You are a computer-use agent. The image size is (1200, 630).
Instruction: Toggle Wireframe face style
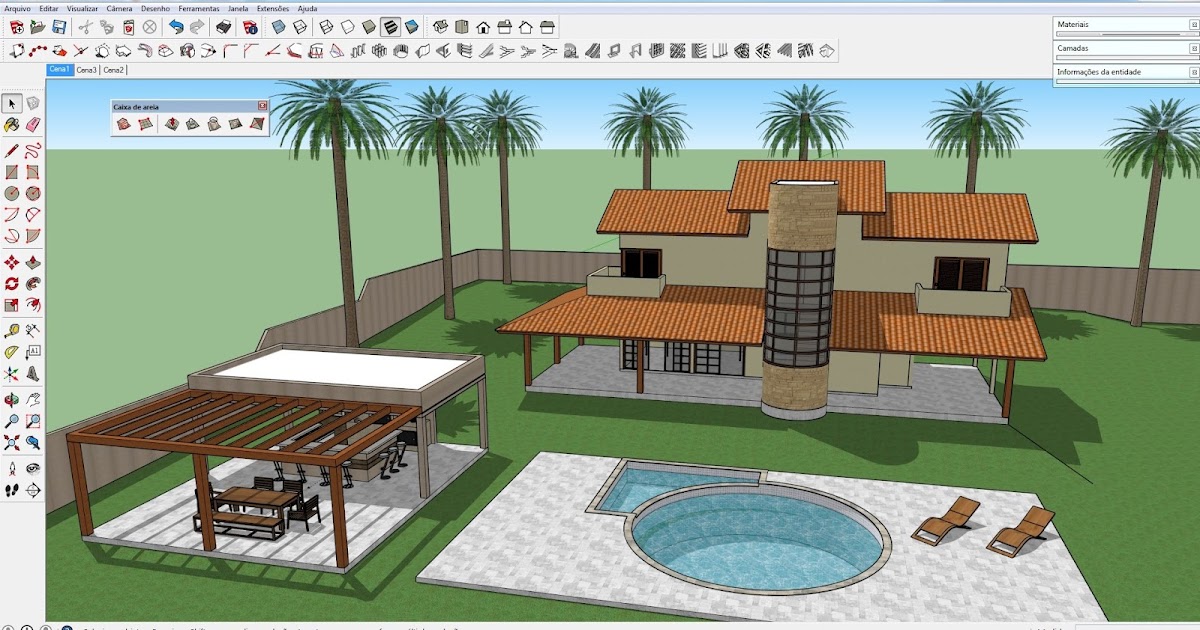point(326,27)
